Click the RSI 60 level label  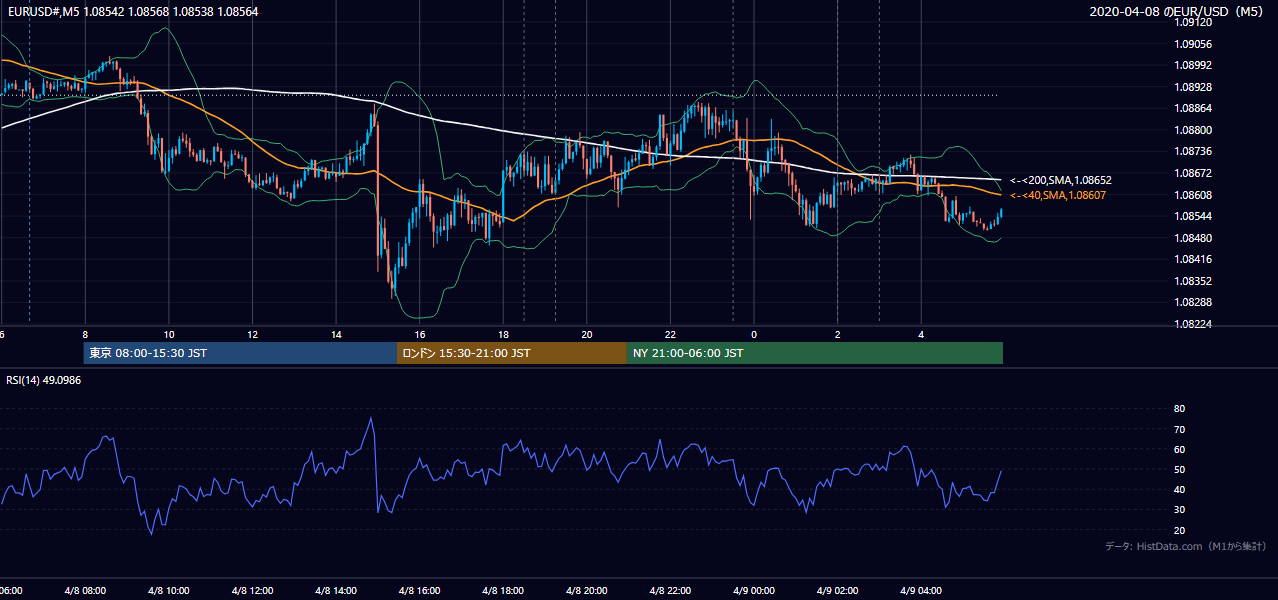1179,449
